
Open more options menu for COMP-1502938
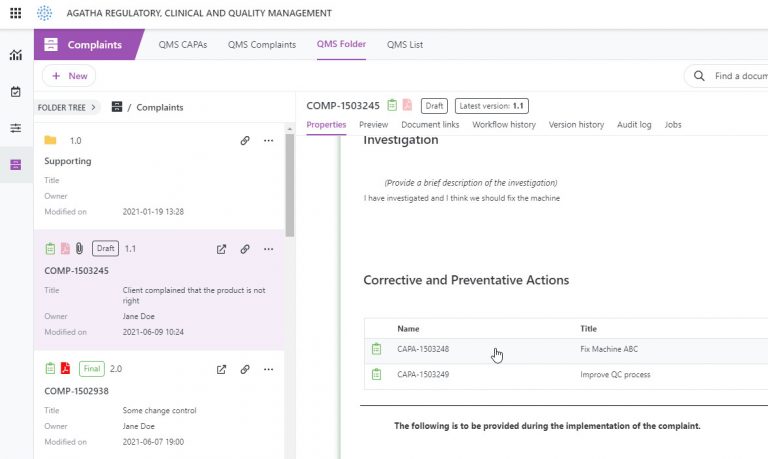coord(268,369)
